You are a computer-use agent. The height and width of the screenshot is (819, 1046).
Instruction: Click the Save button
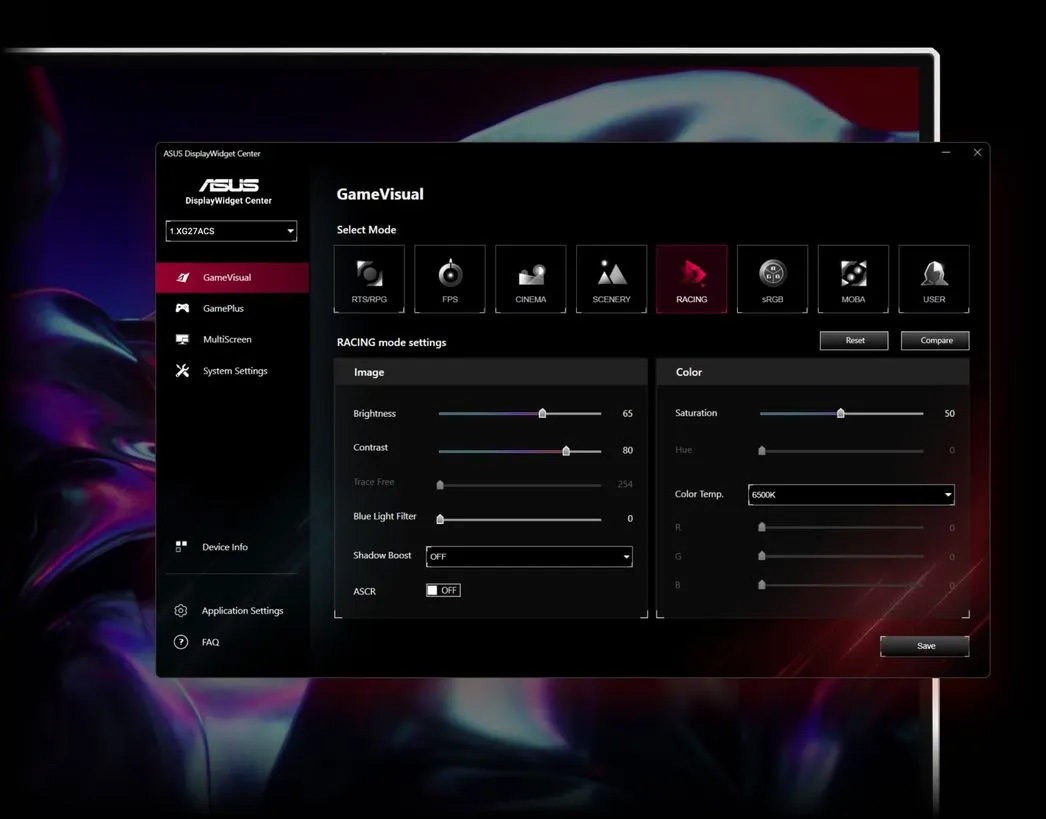(x=925, y=646)
